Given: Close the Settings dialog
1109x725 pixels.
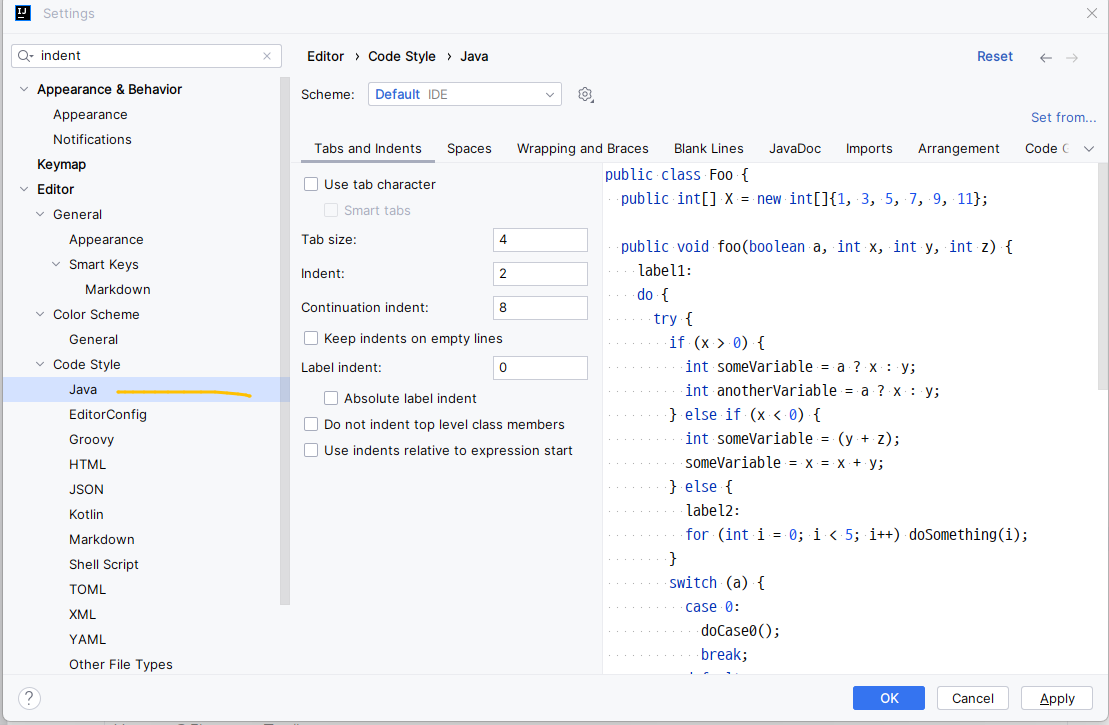Looking at the screenshot, I should 1092,13.
